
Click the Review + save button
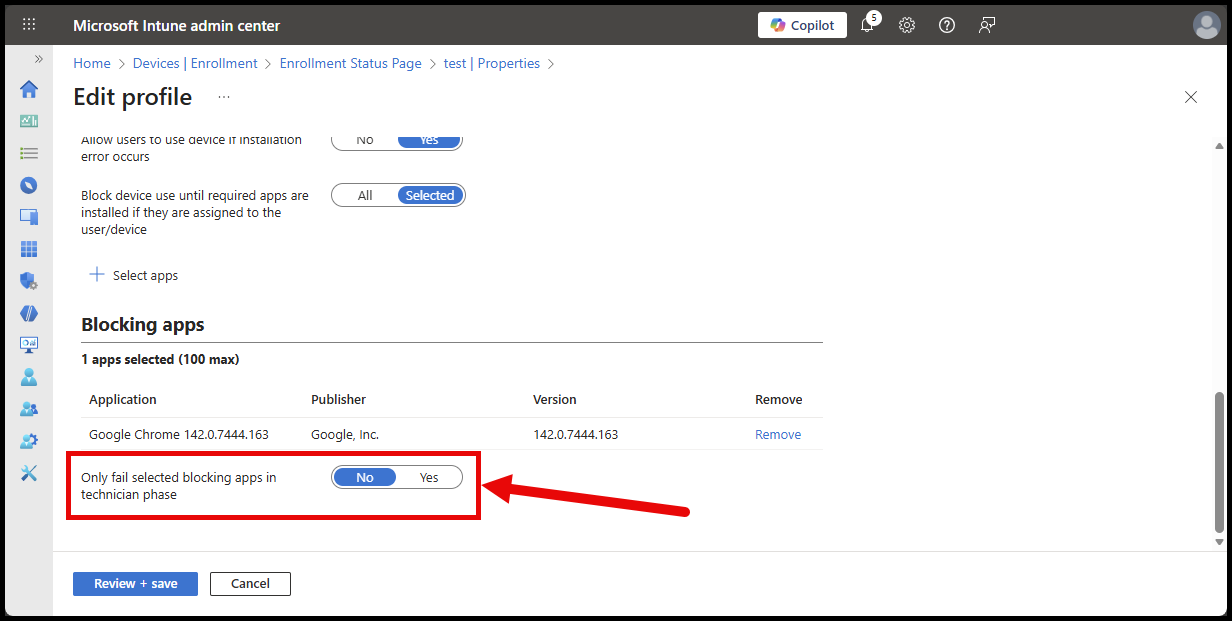coord(135,583)
